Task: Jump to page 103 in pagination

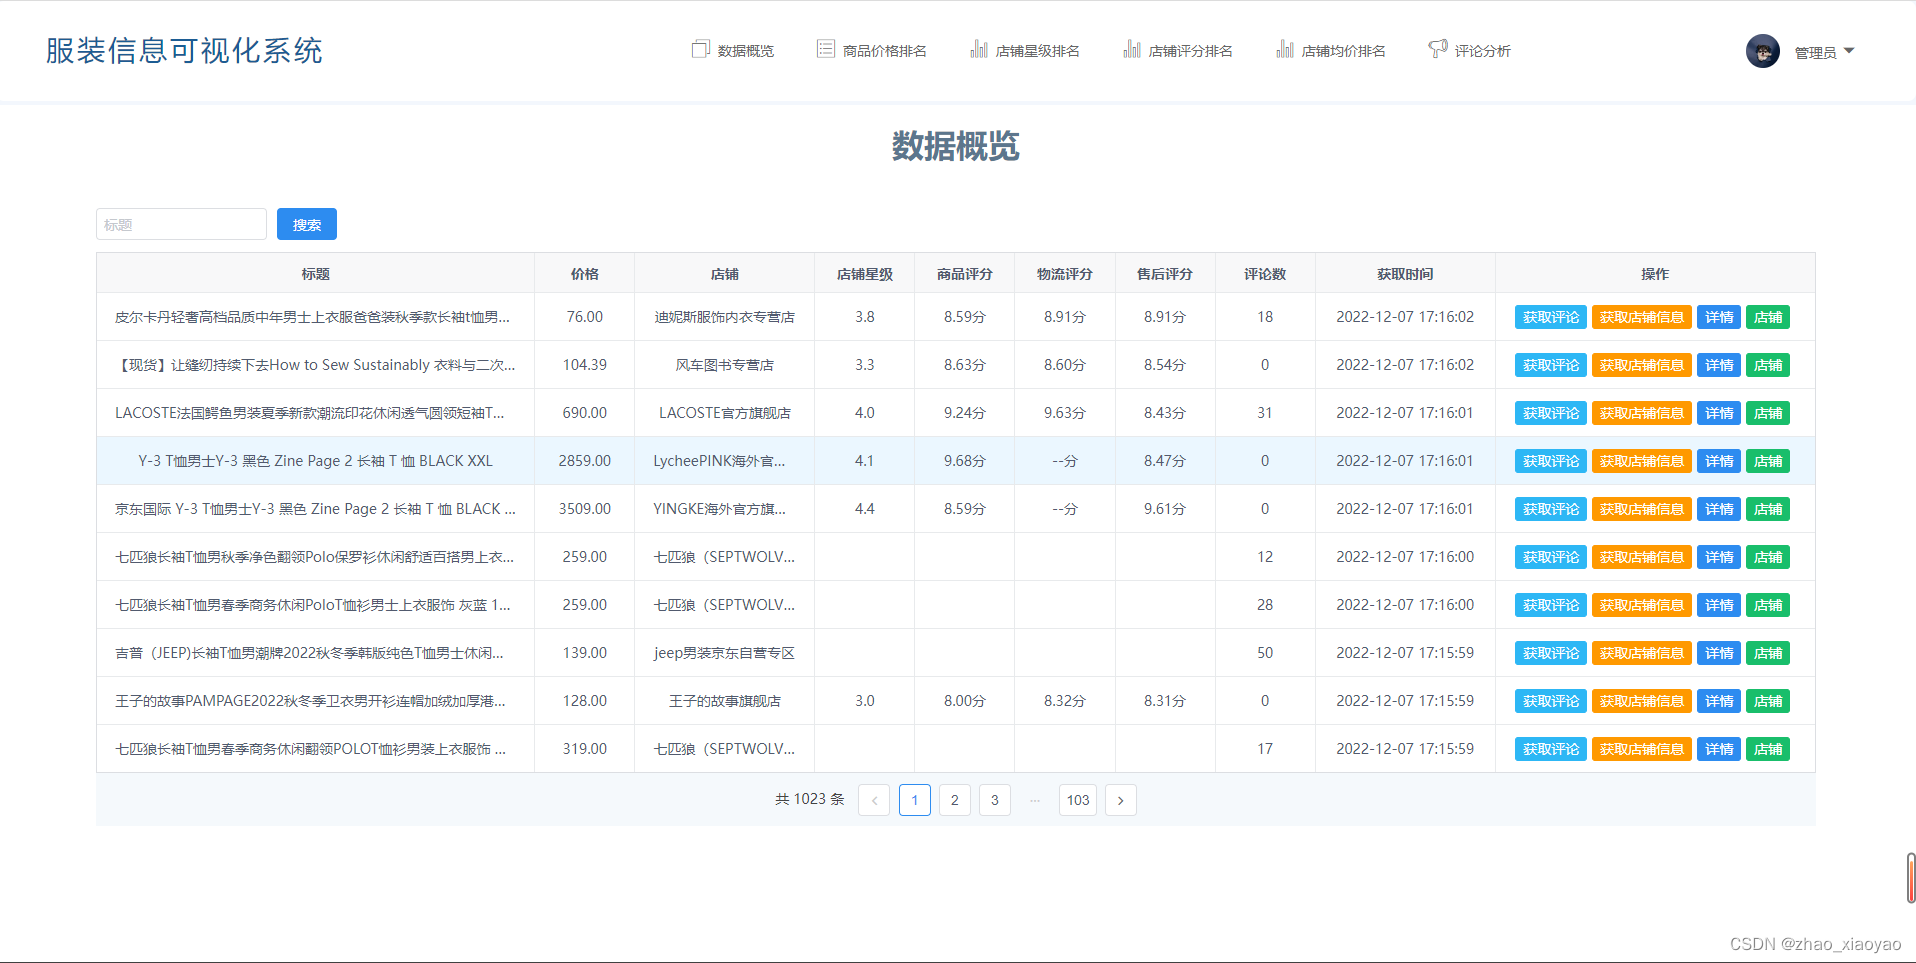Action: [1077, 800]
